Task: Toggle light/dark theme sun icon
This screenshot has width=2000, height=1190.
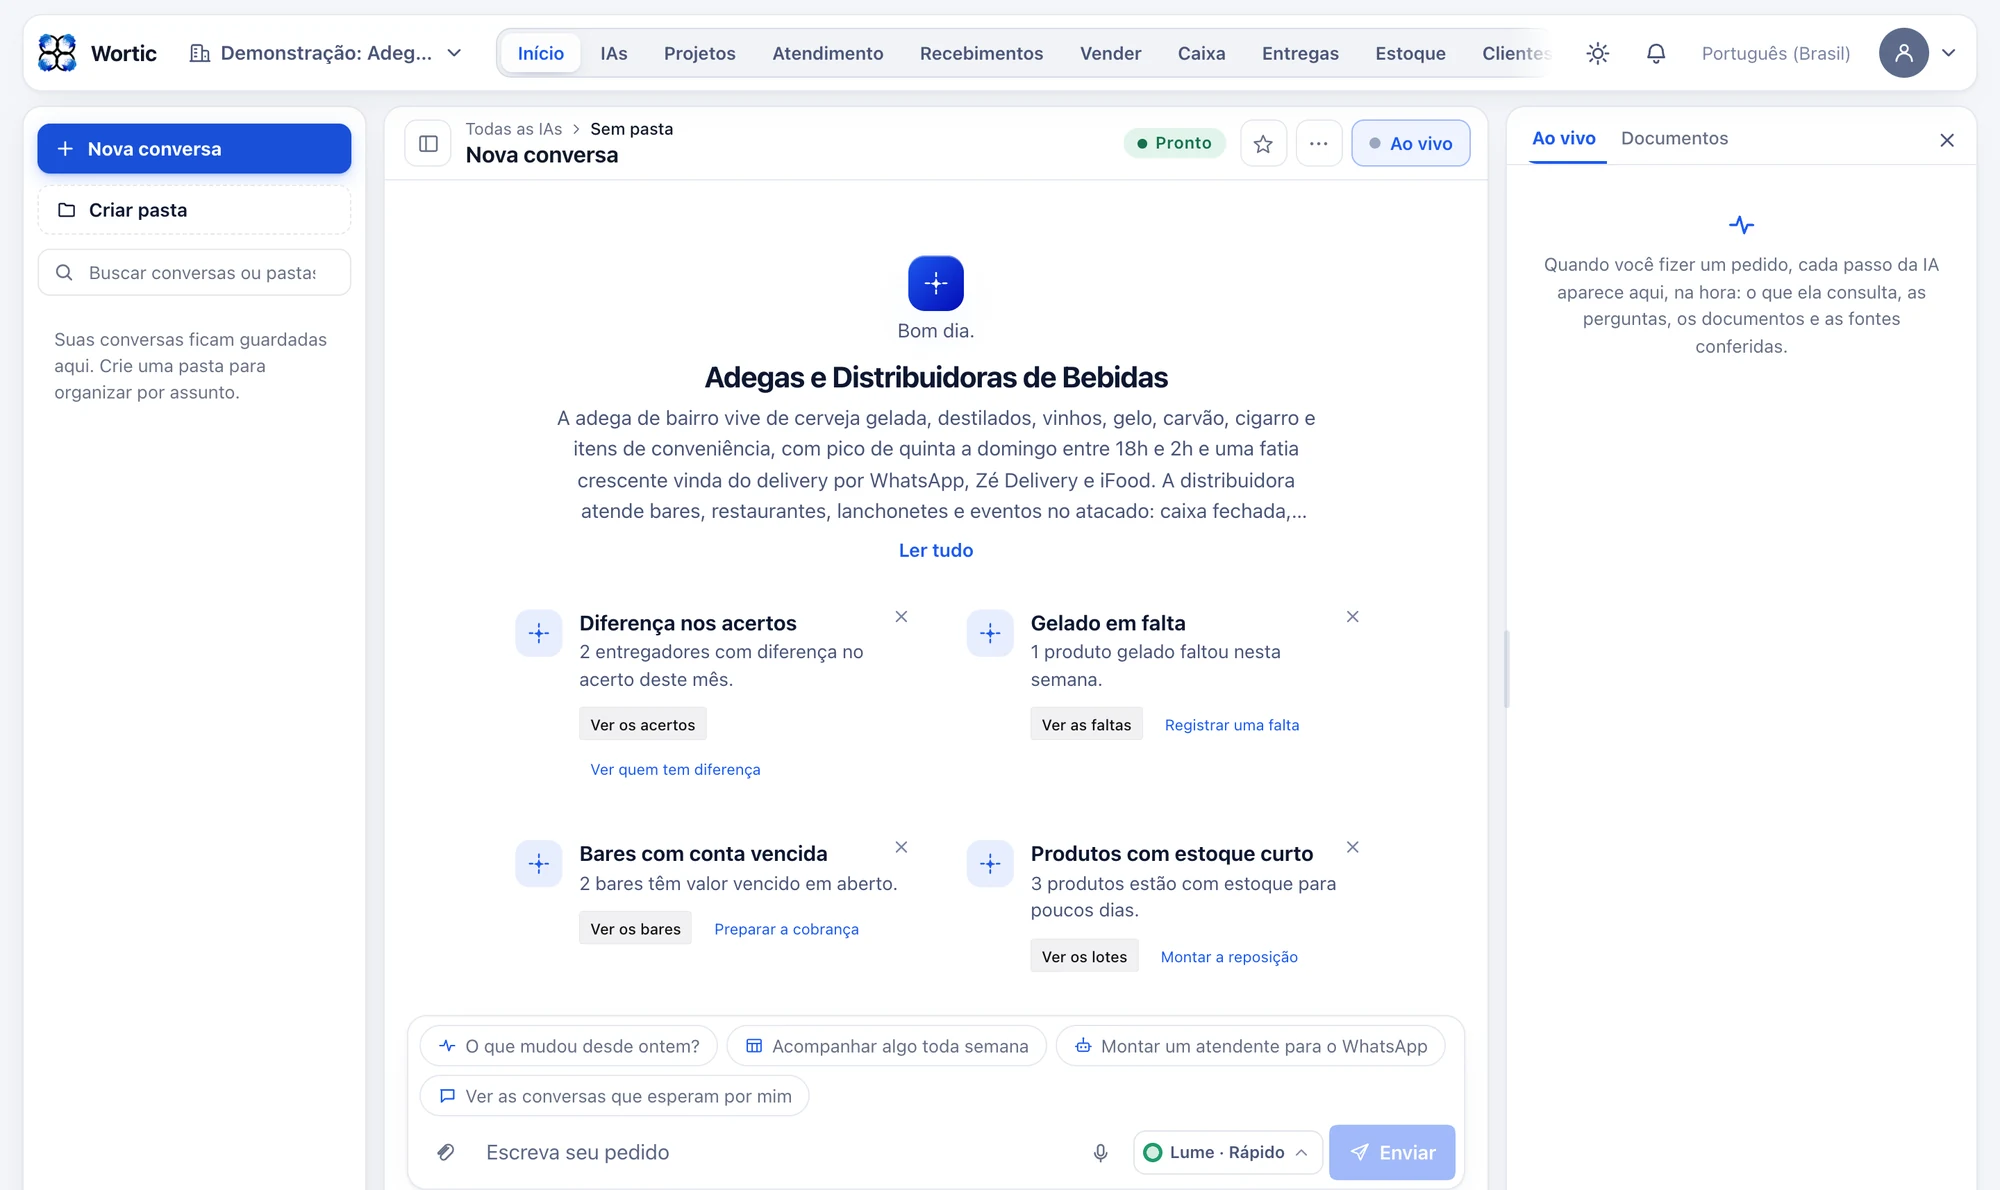Action: (x=1597, y=53)
